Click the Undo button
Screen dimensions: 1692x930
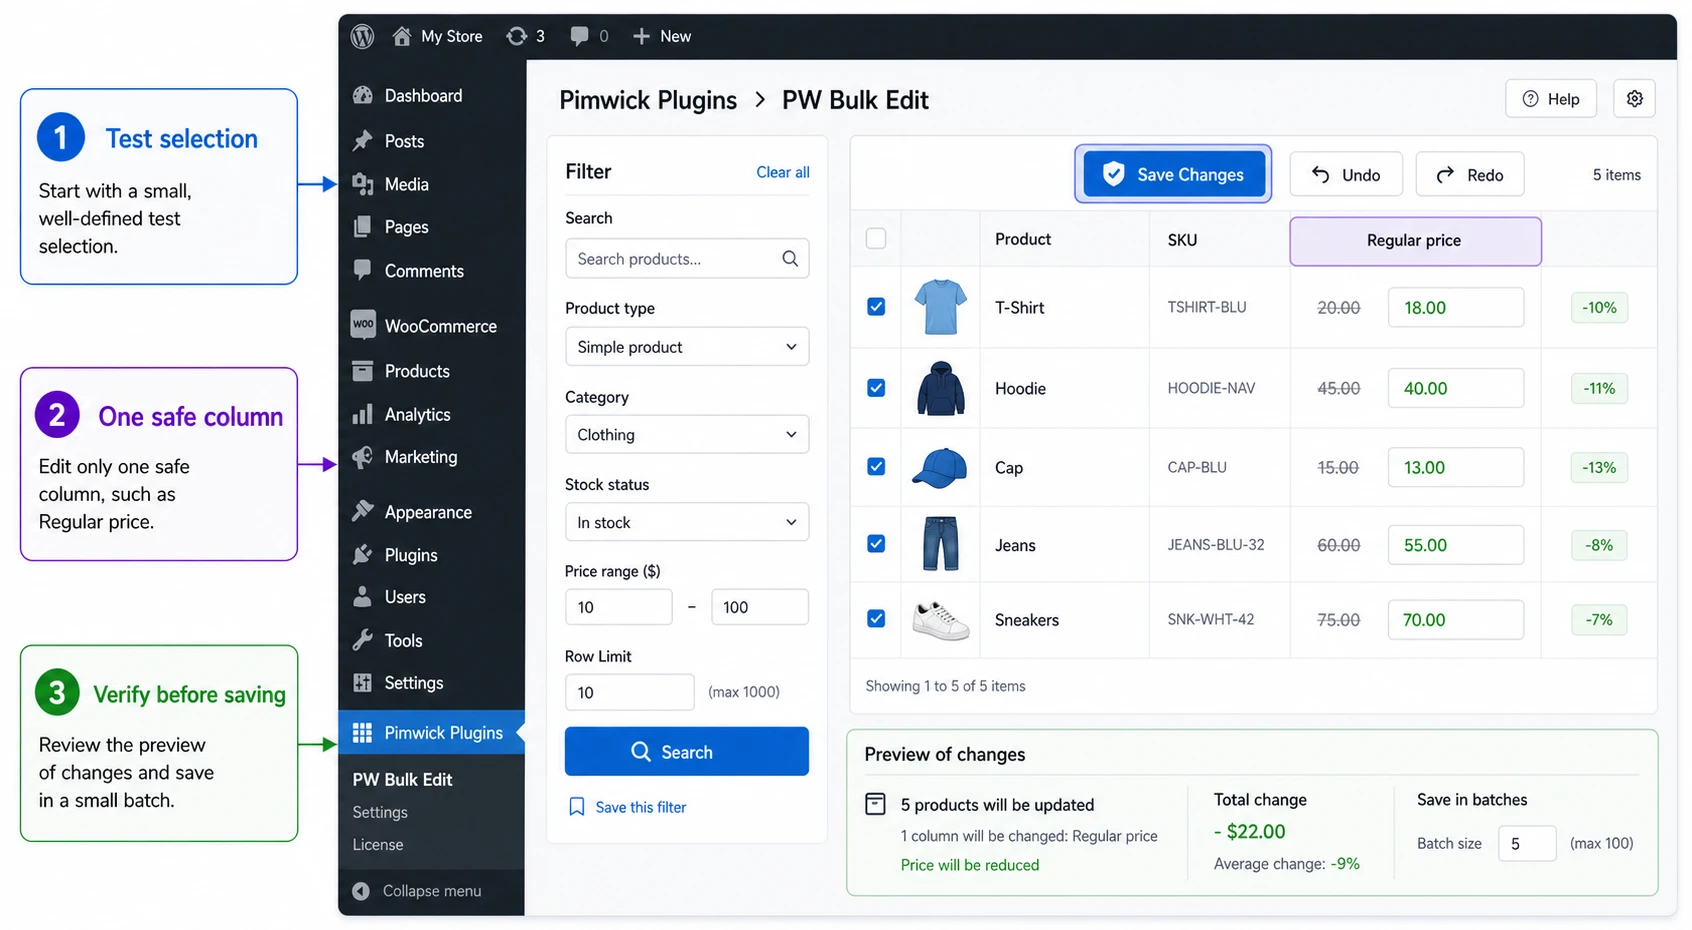pyautogui.click(x=1346, y=174)
